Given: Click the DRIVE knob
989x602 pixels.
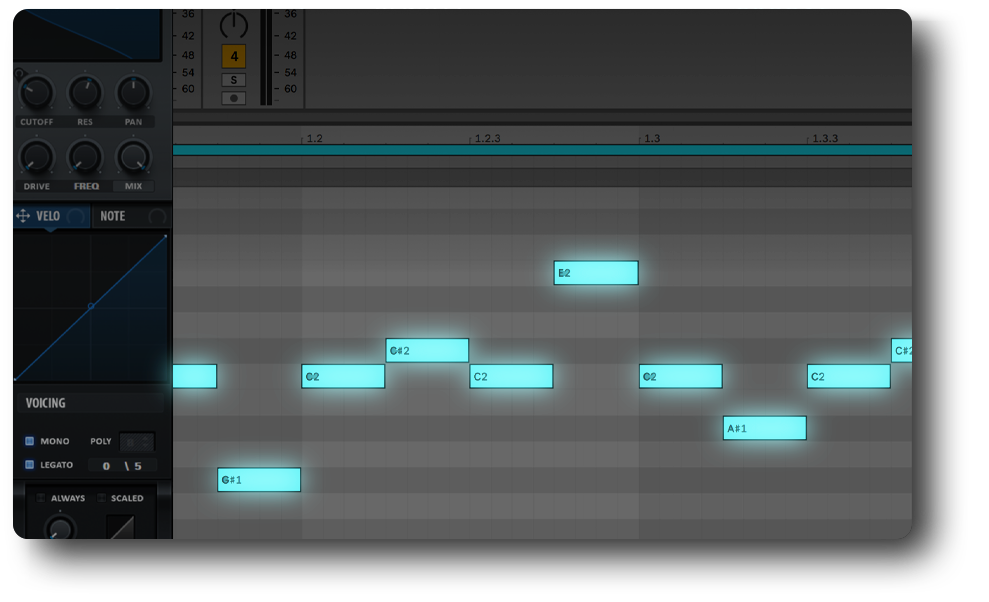Looking at the screenshot, I should tap(36, 158).
